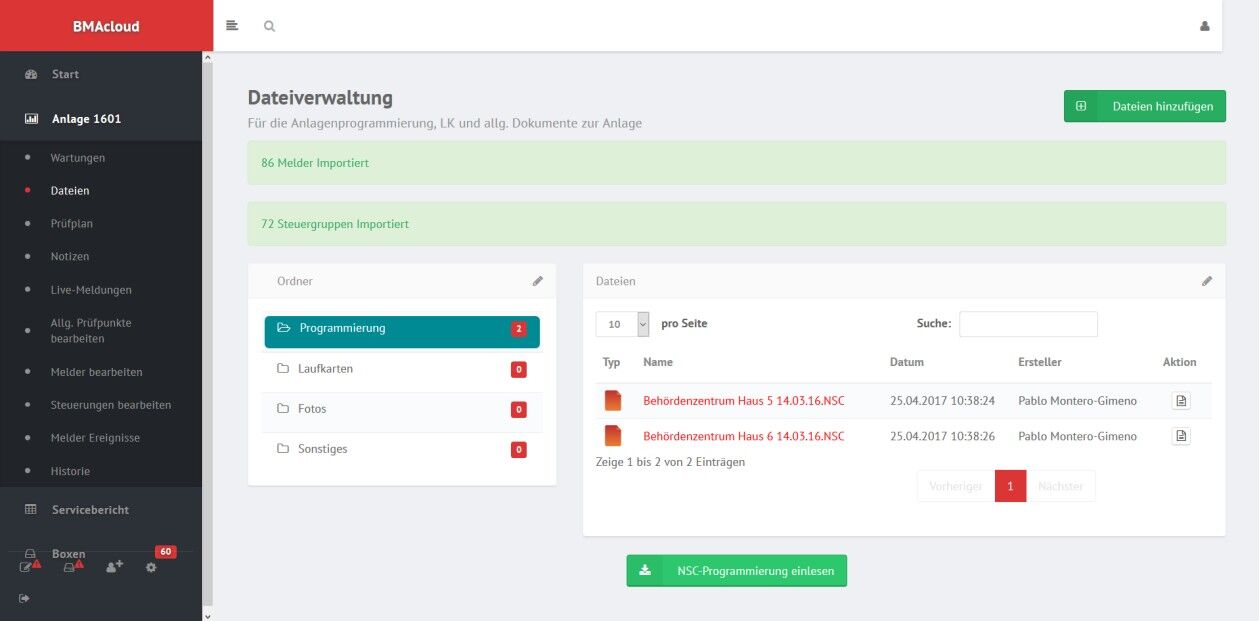The width and height of the screenshot is (1259, 621).
Task: Open Notizen
Action: pyautogui.click(x=70, y=257)
